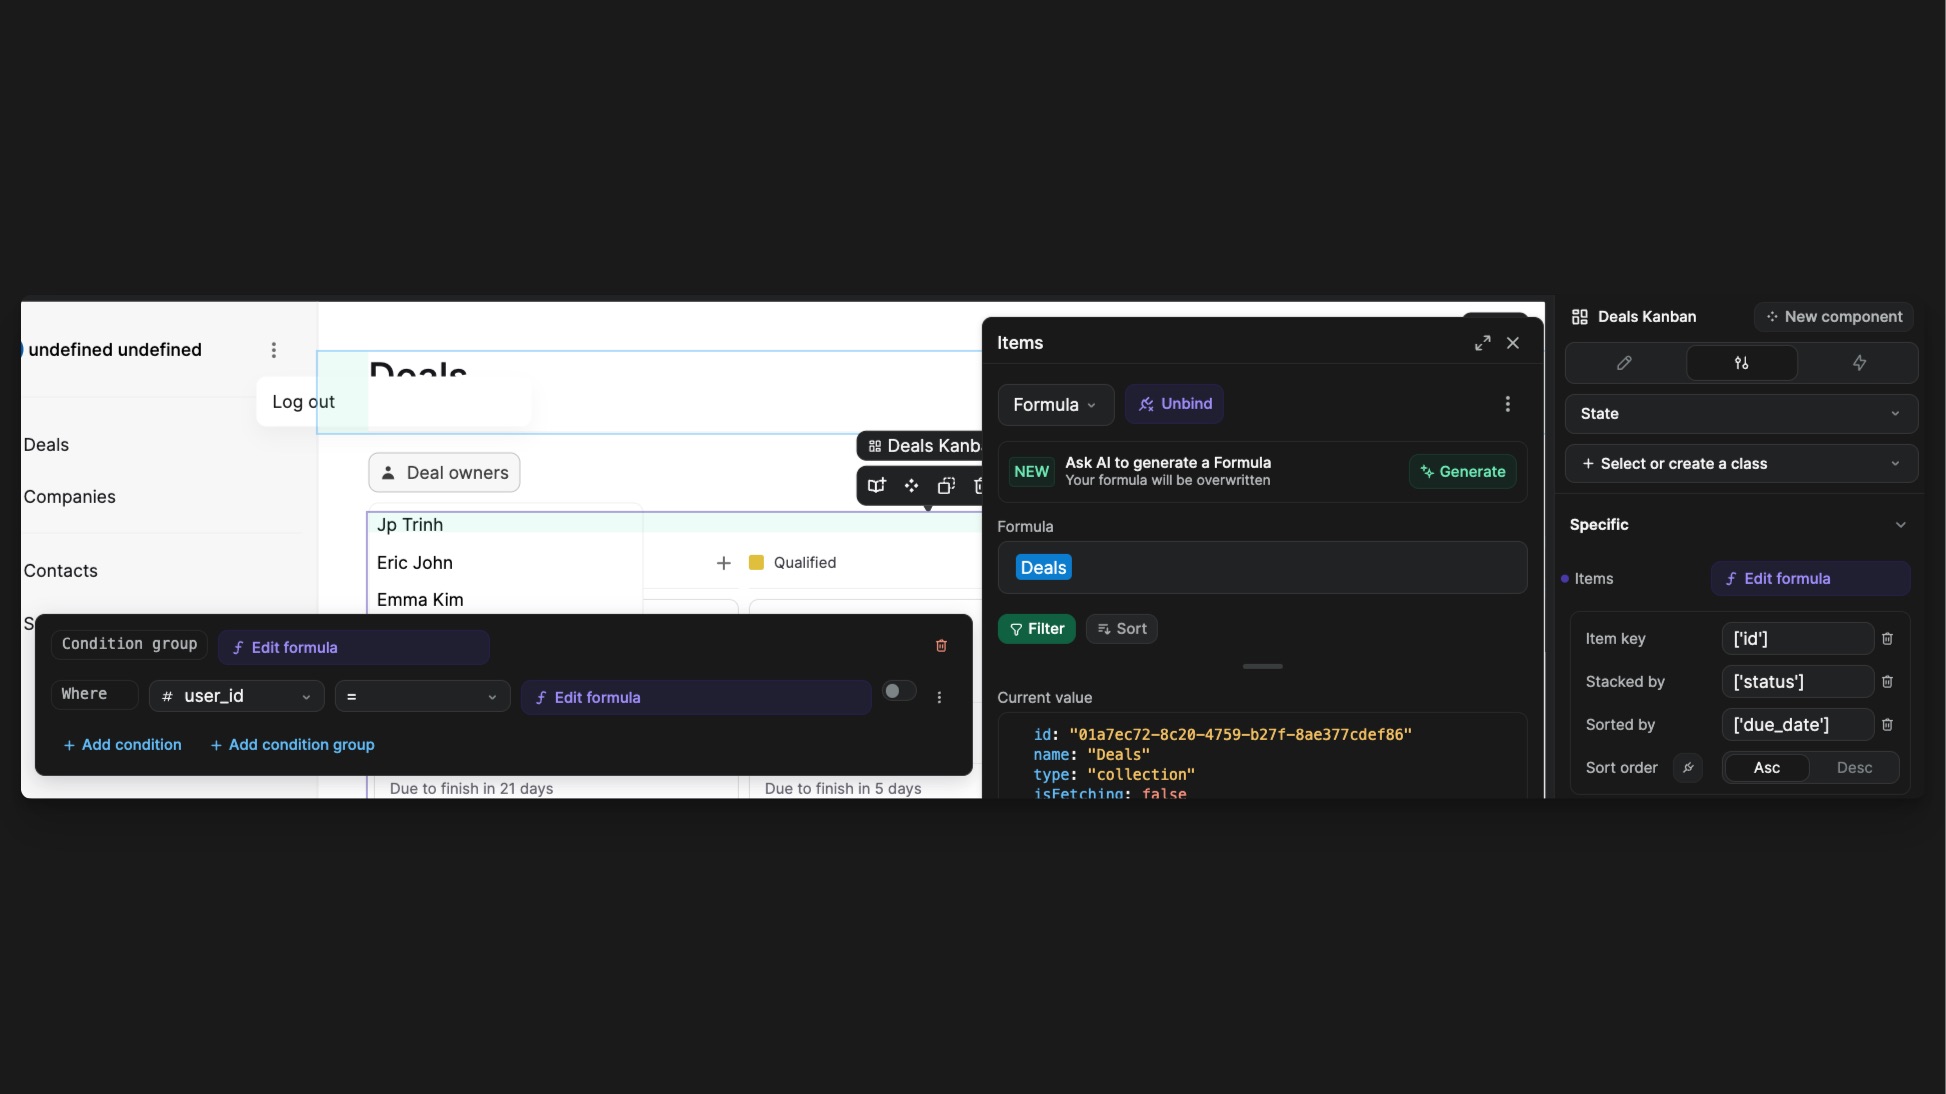Select the Edit styles pencil icon

(1624, 363)
